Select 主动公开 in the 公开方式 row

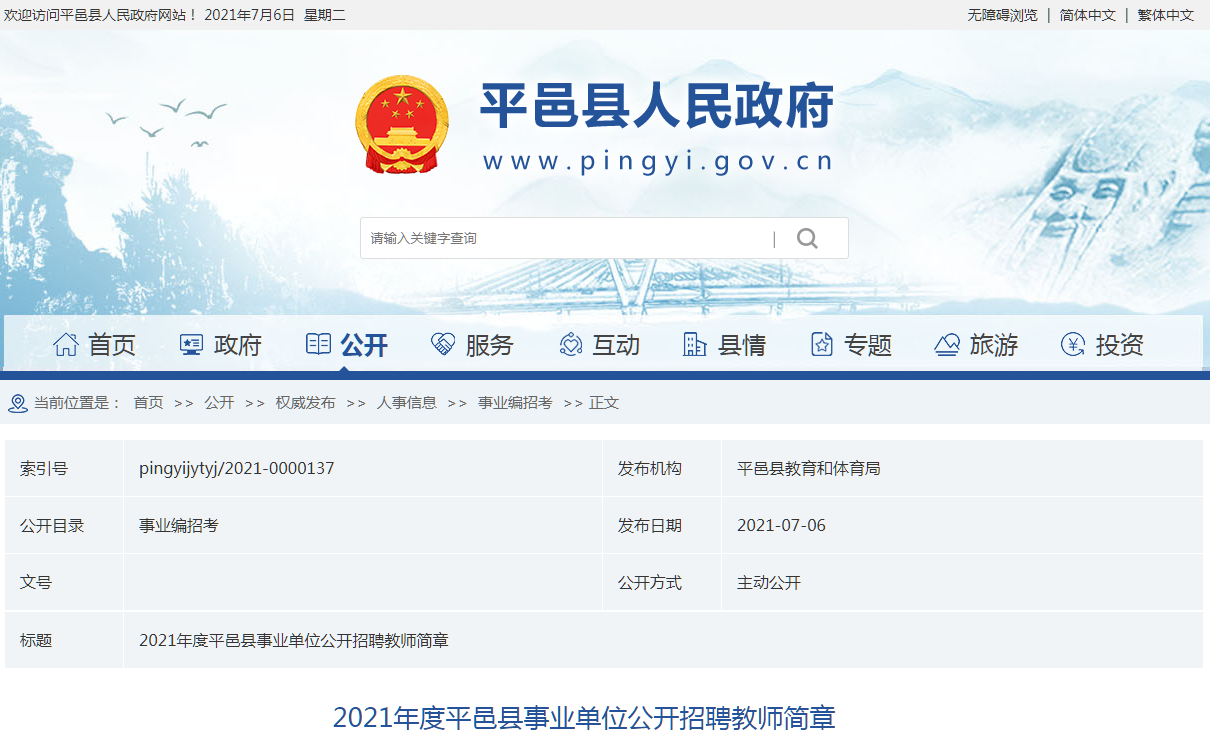click(769, 582)
